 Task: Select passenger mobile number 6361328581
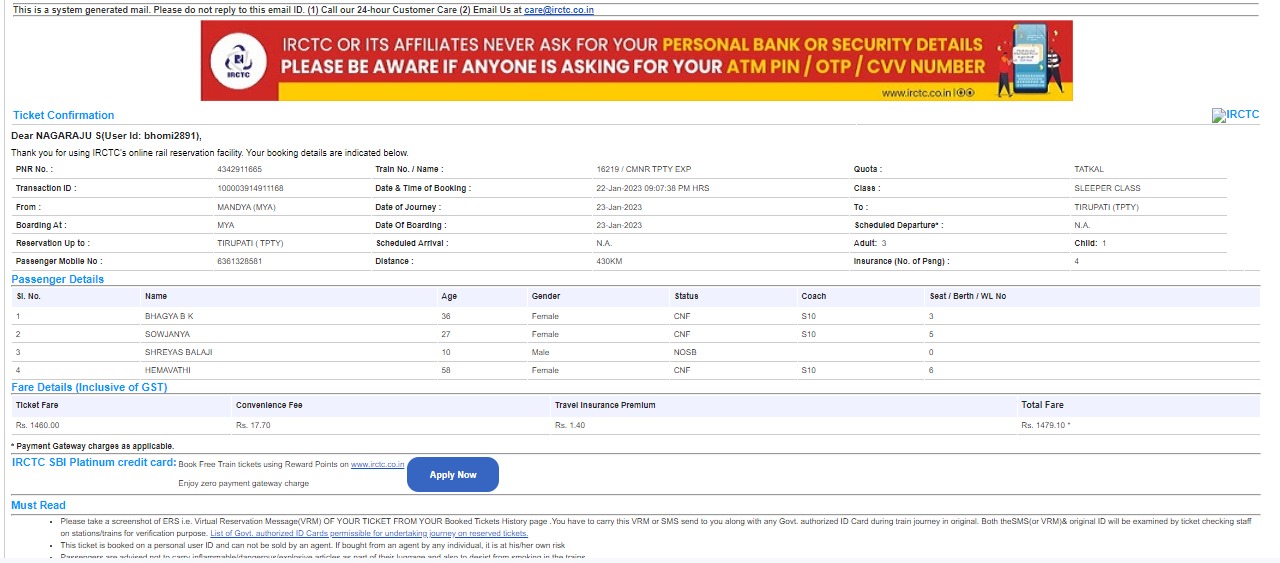(x=239, y=261)
